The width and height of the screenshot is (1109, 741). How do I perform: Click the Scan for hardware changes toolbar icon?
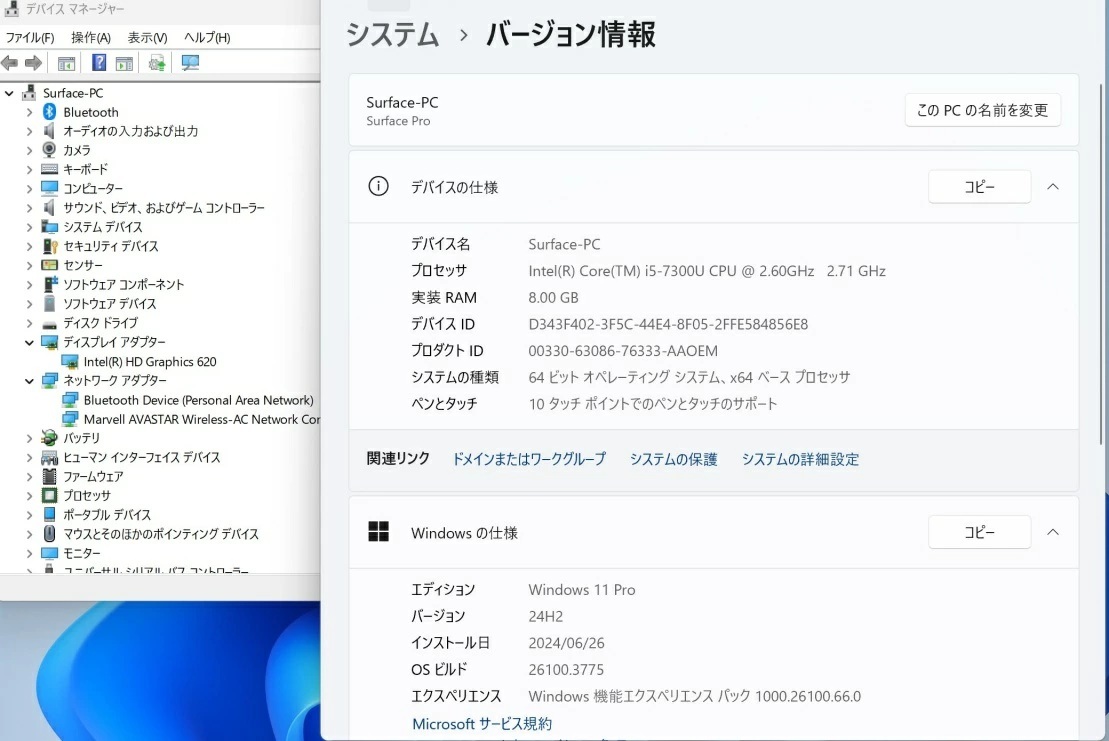tap(190, 62)
